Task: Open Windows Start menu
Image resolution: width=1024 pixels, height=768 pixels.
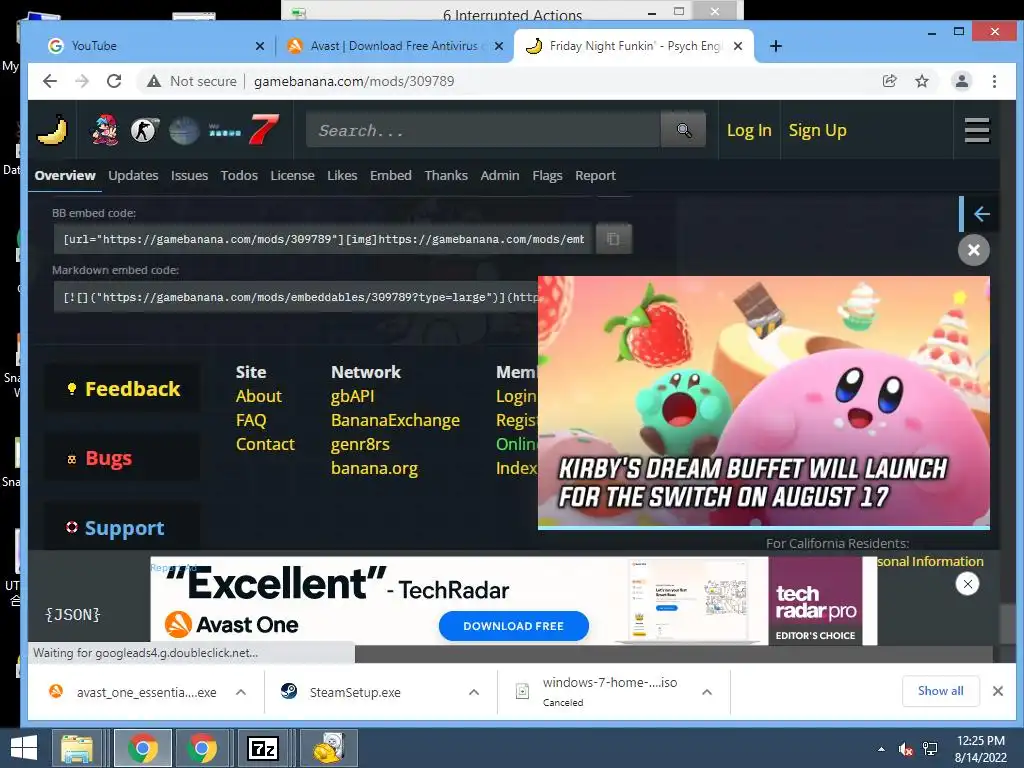Action: pos(24,748)
